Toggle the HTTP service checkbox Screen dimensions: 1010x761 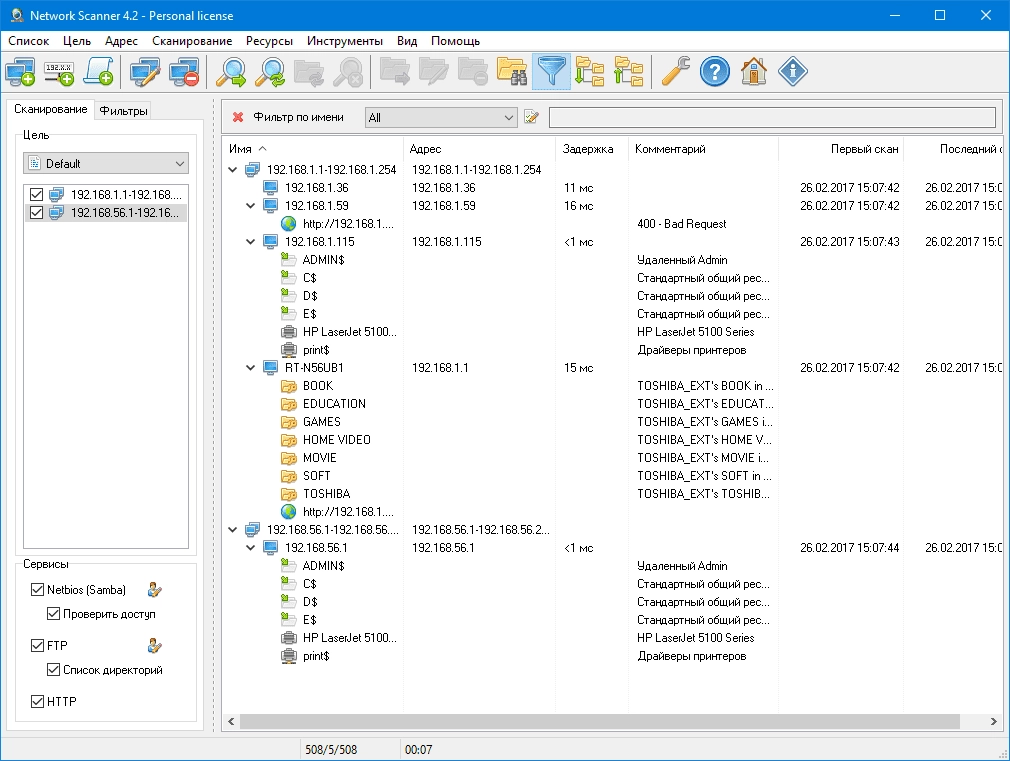pyautogui.click(x=37, y=702)
